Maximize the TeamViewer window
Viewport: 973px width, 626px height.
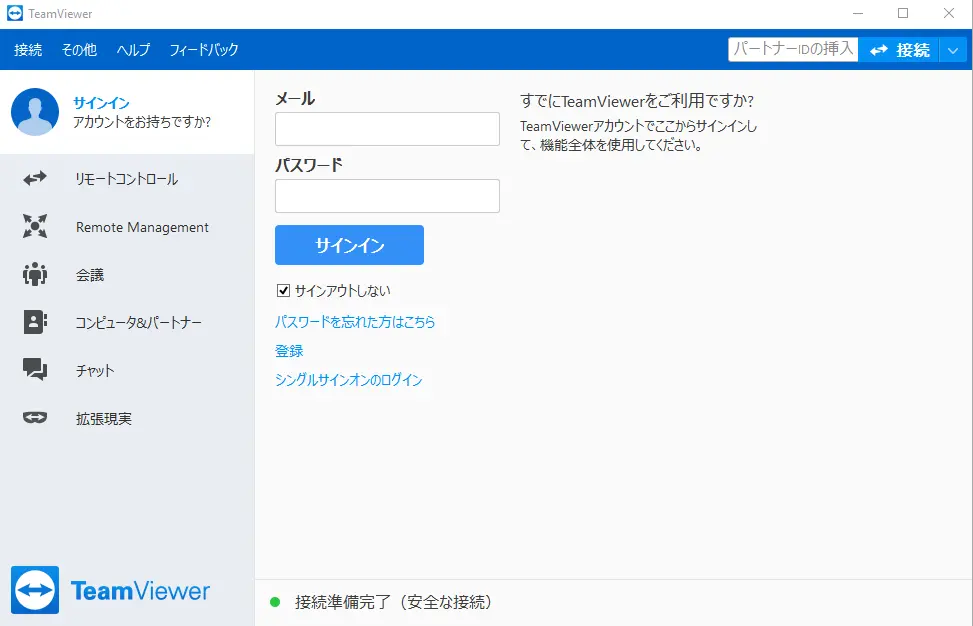click(x=903, y=14)
